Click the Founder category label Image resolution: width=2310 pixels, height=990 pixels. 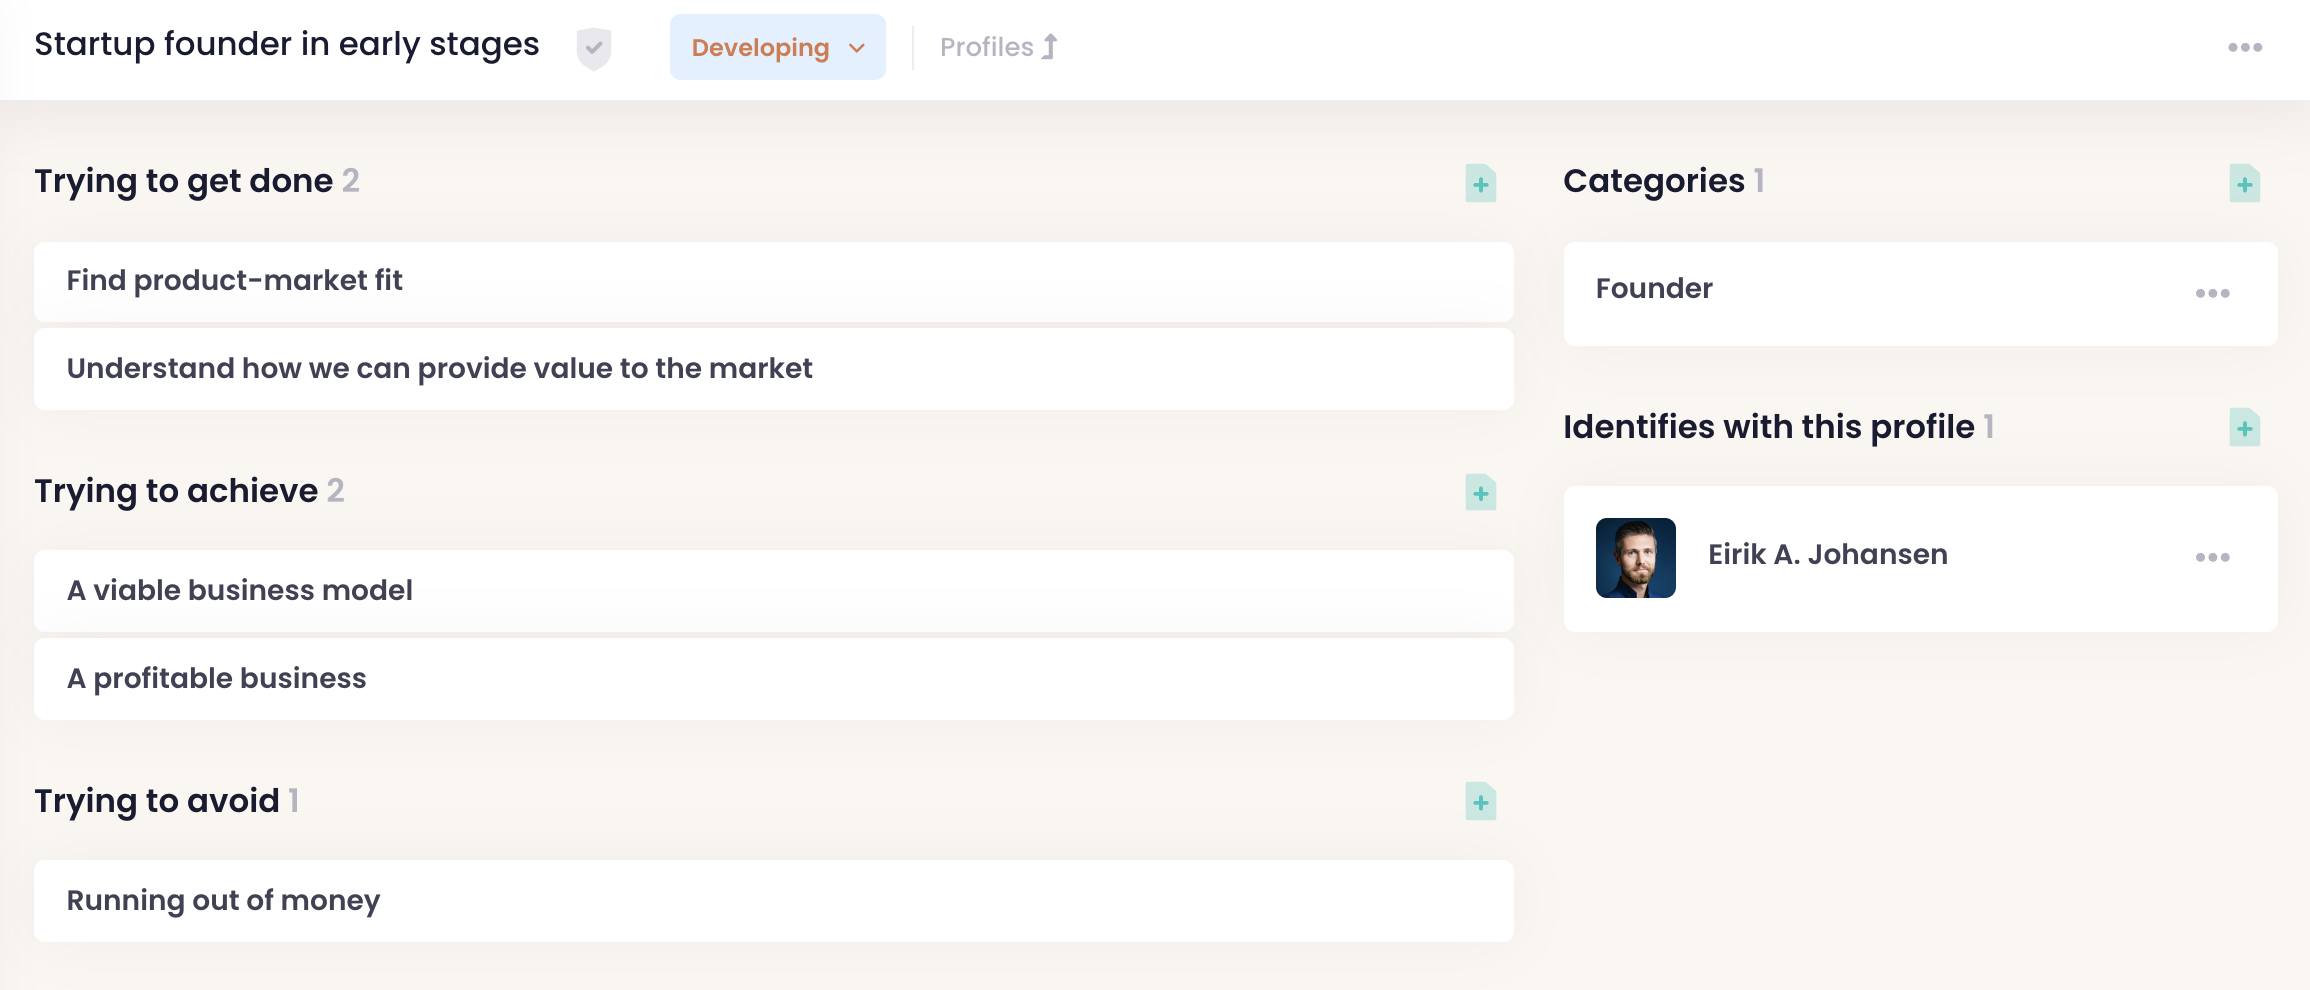click(1654, 289)
